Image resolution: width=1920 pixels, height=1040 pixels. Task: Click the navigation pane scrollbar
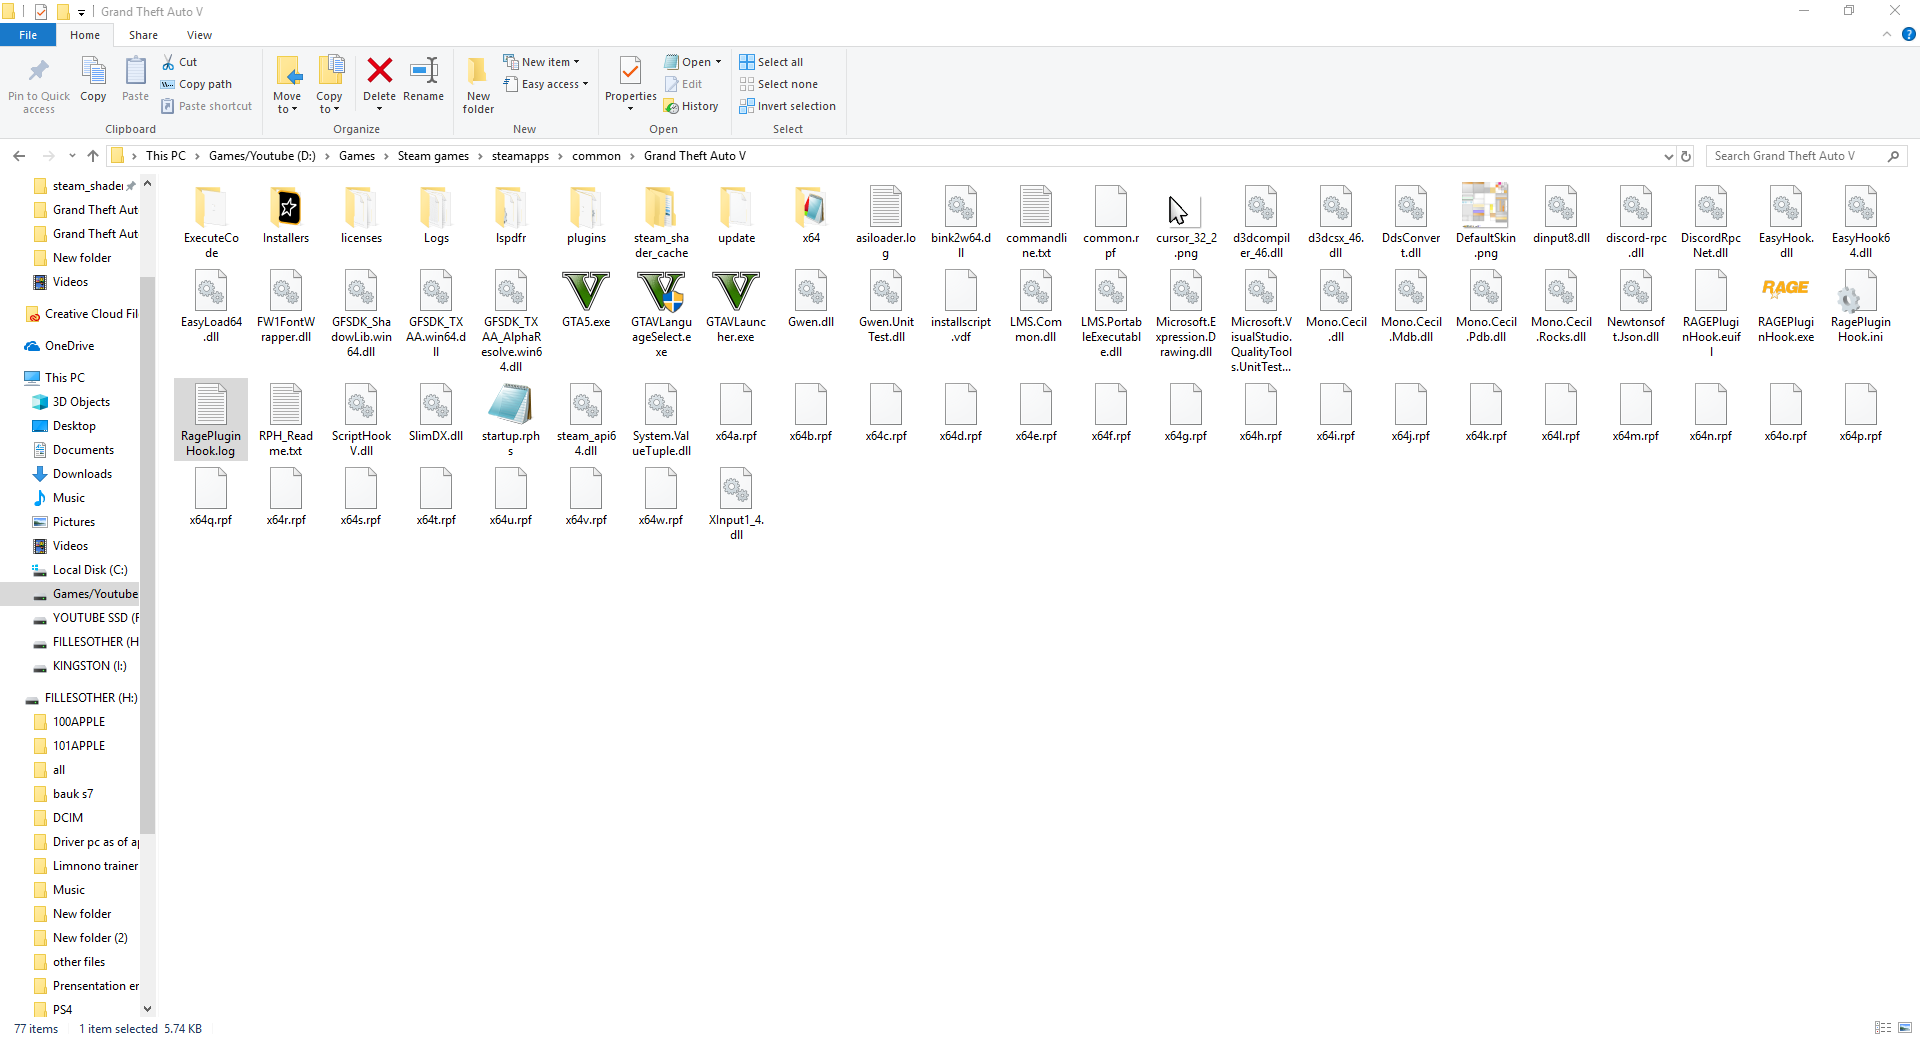coord(148,556)
